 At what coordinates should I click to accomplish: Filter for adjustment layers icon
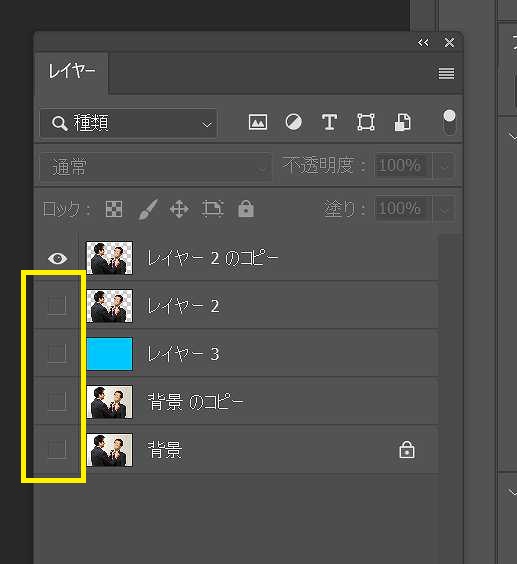click(294, 122)
